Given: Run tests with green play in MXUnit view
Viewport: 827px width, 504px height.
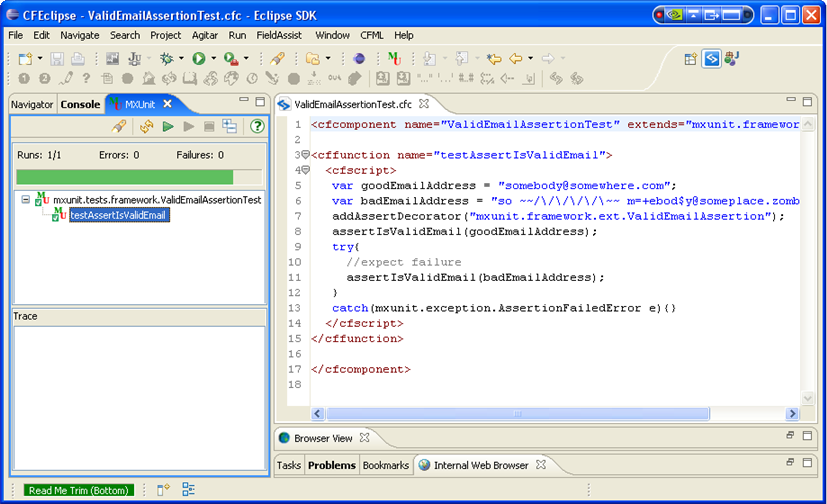Looking at the screenshot, I should 168,127.
